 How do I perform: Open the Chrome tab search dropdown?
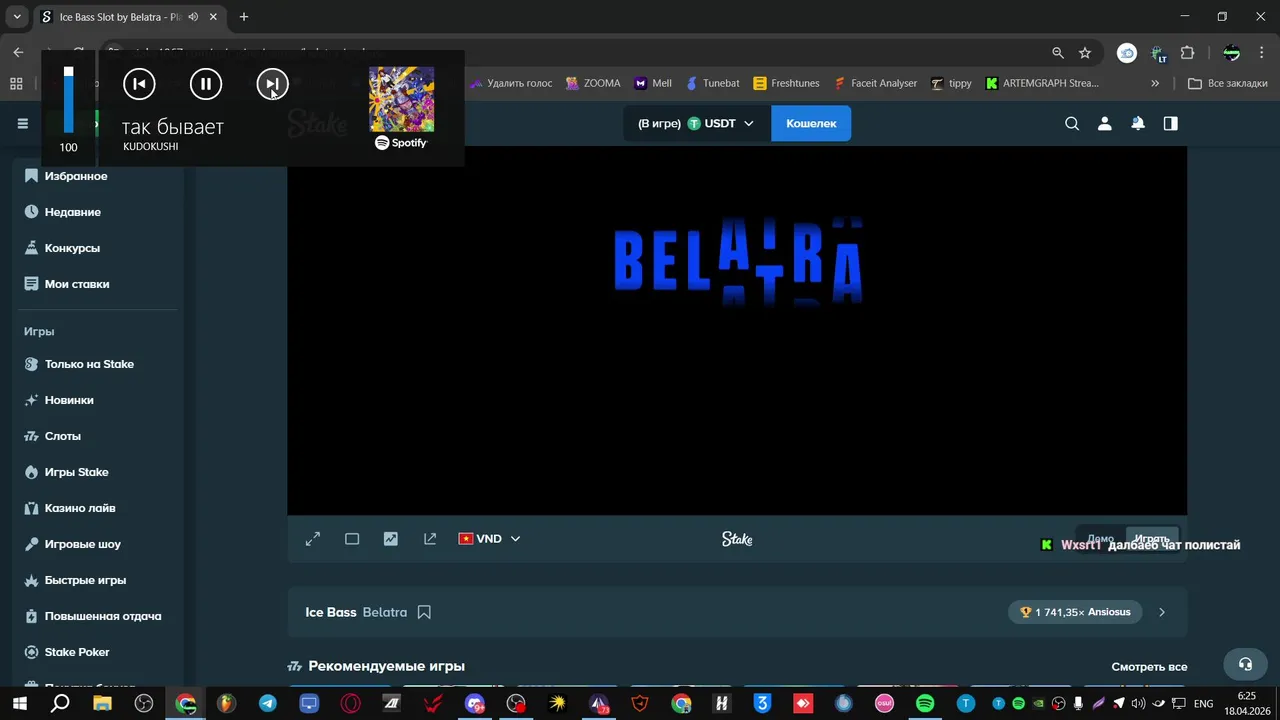(x=17, y=17)
